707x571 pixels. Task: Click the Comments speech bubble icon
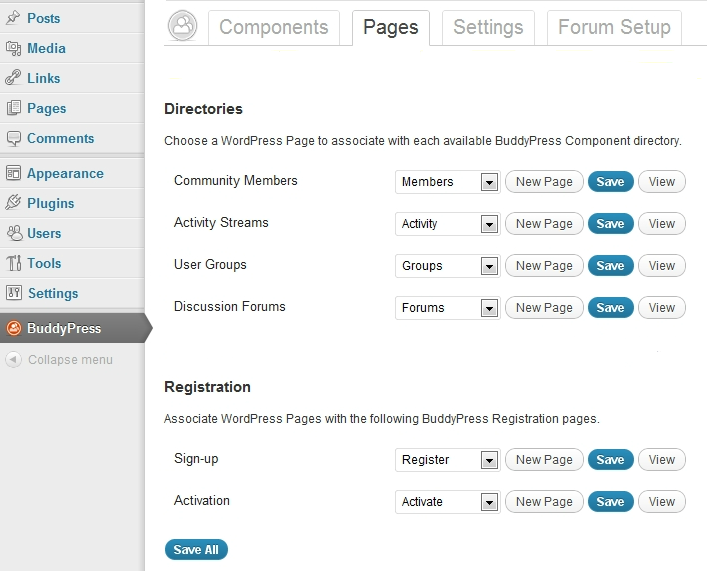(x=13, y=139)
